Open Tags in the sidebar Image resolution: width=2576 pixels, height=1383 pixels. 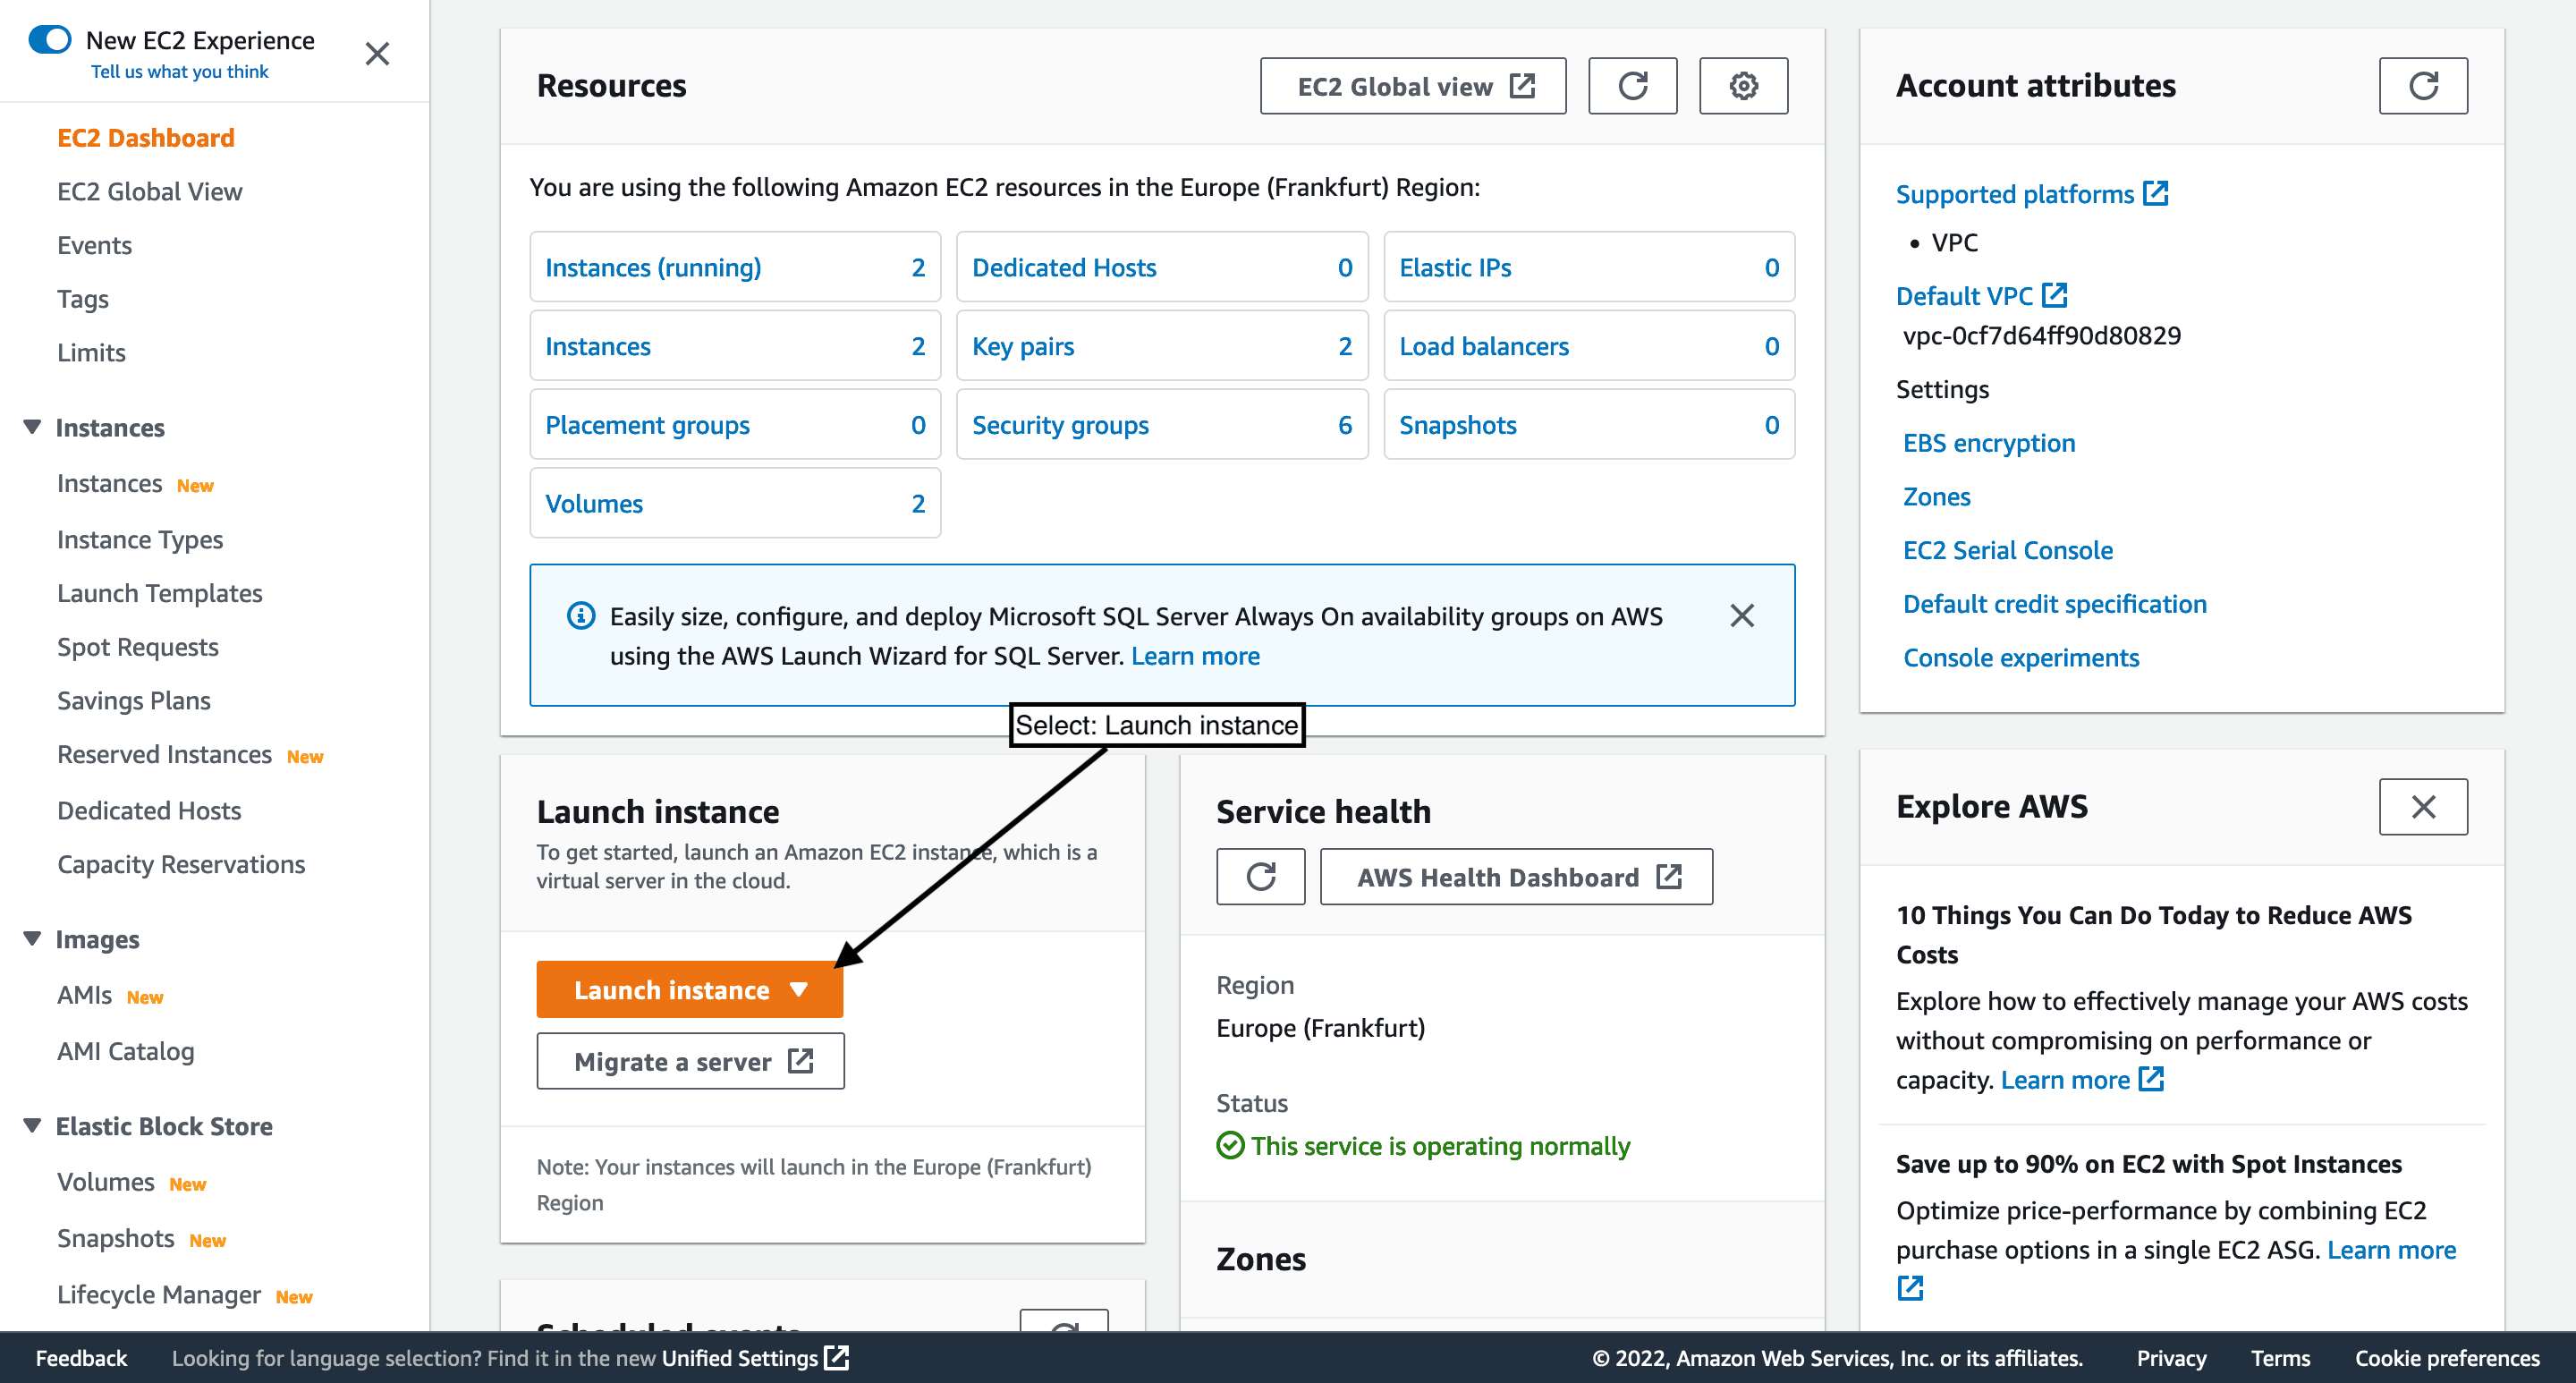83,299
